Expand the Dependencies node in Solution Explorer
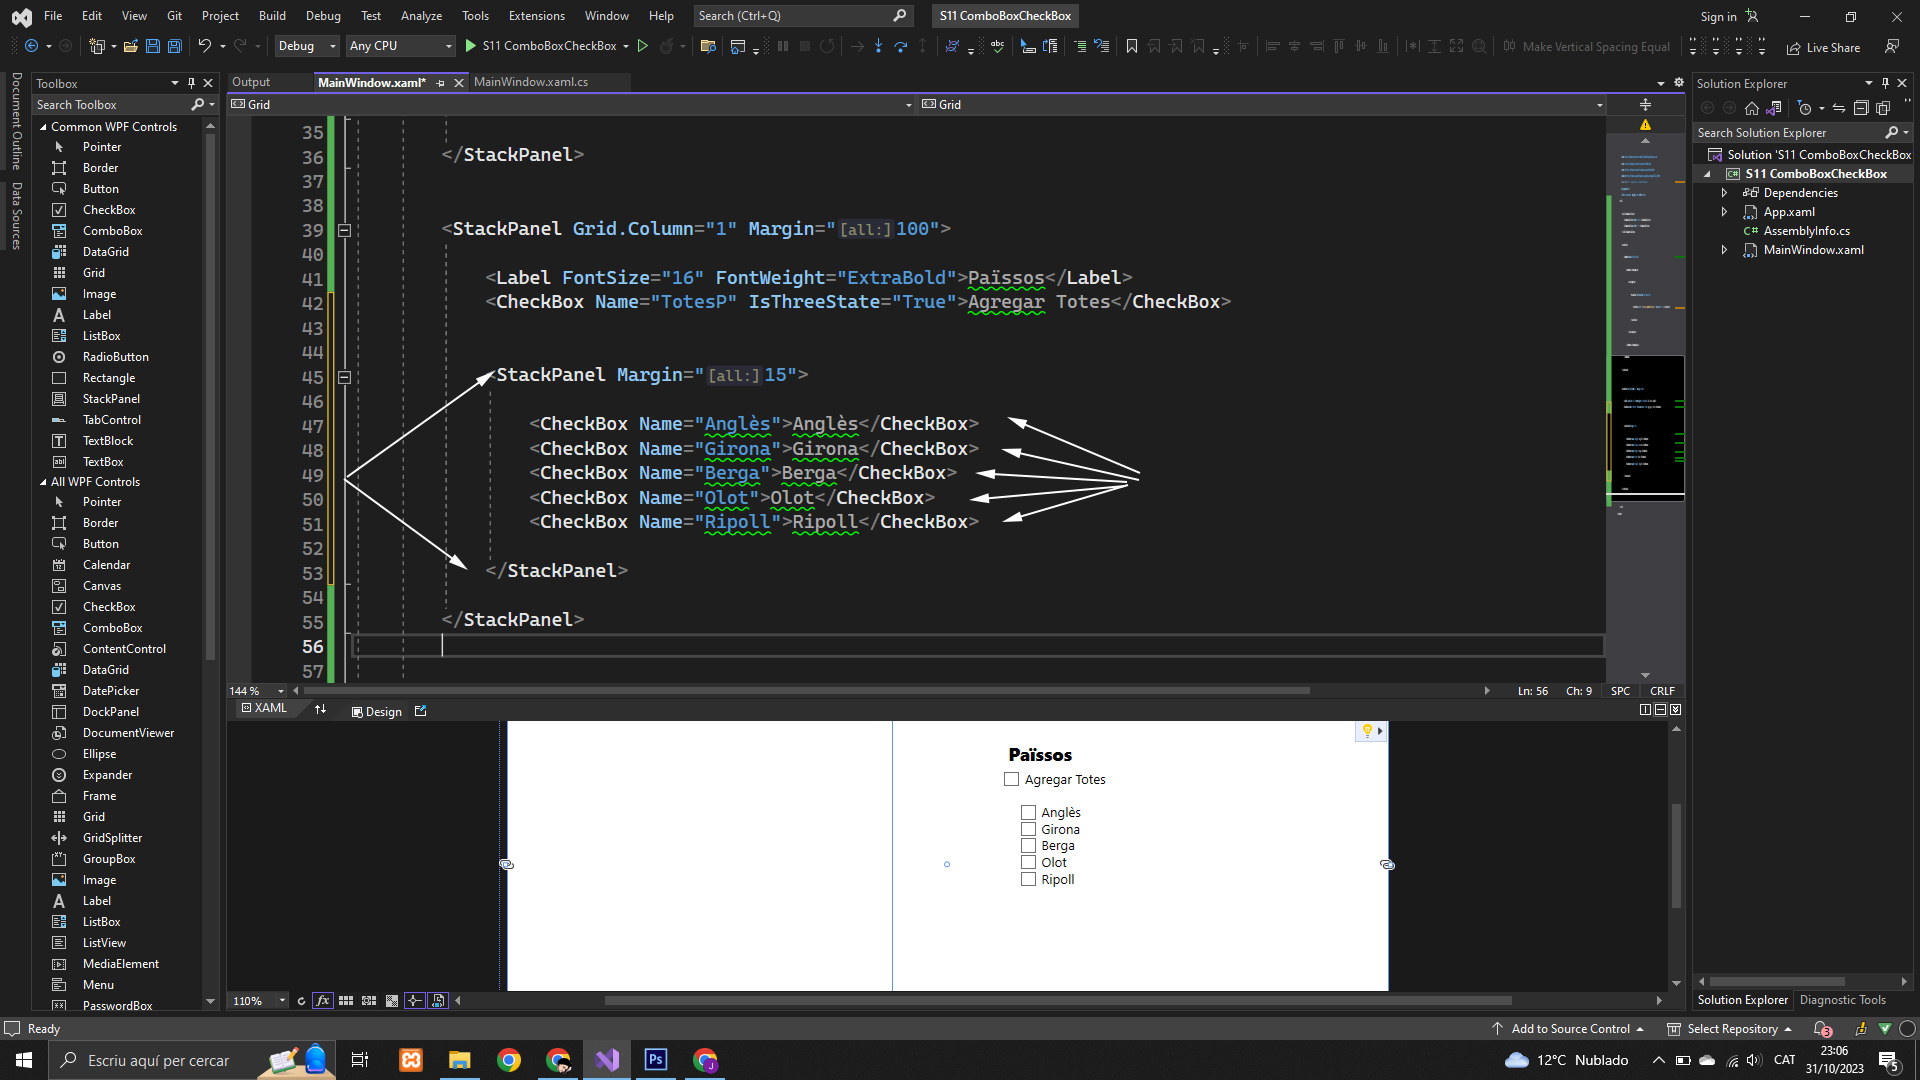 [1724, 193]
